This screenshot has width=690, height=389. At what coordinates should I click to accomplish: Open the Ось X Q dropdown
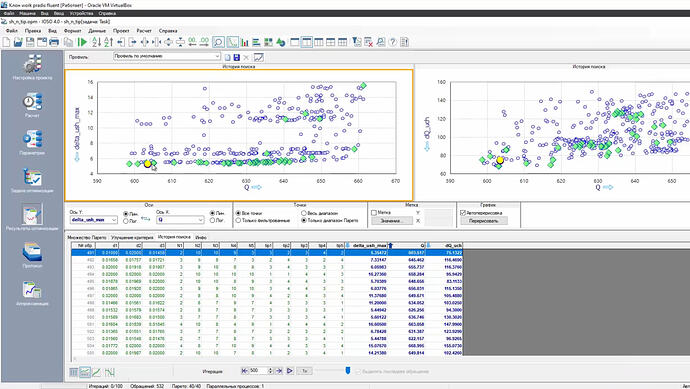(180, 220)
